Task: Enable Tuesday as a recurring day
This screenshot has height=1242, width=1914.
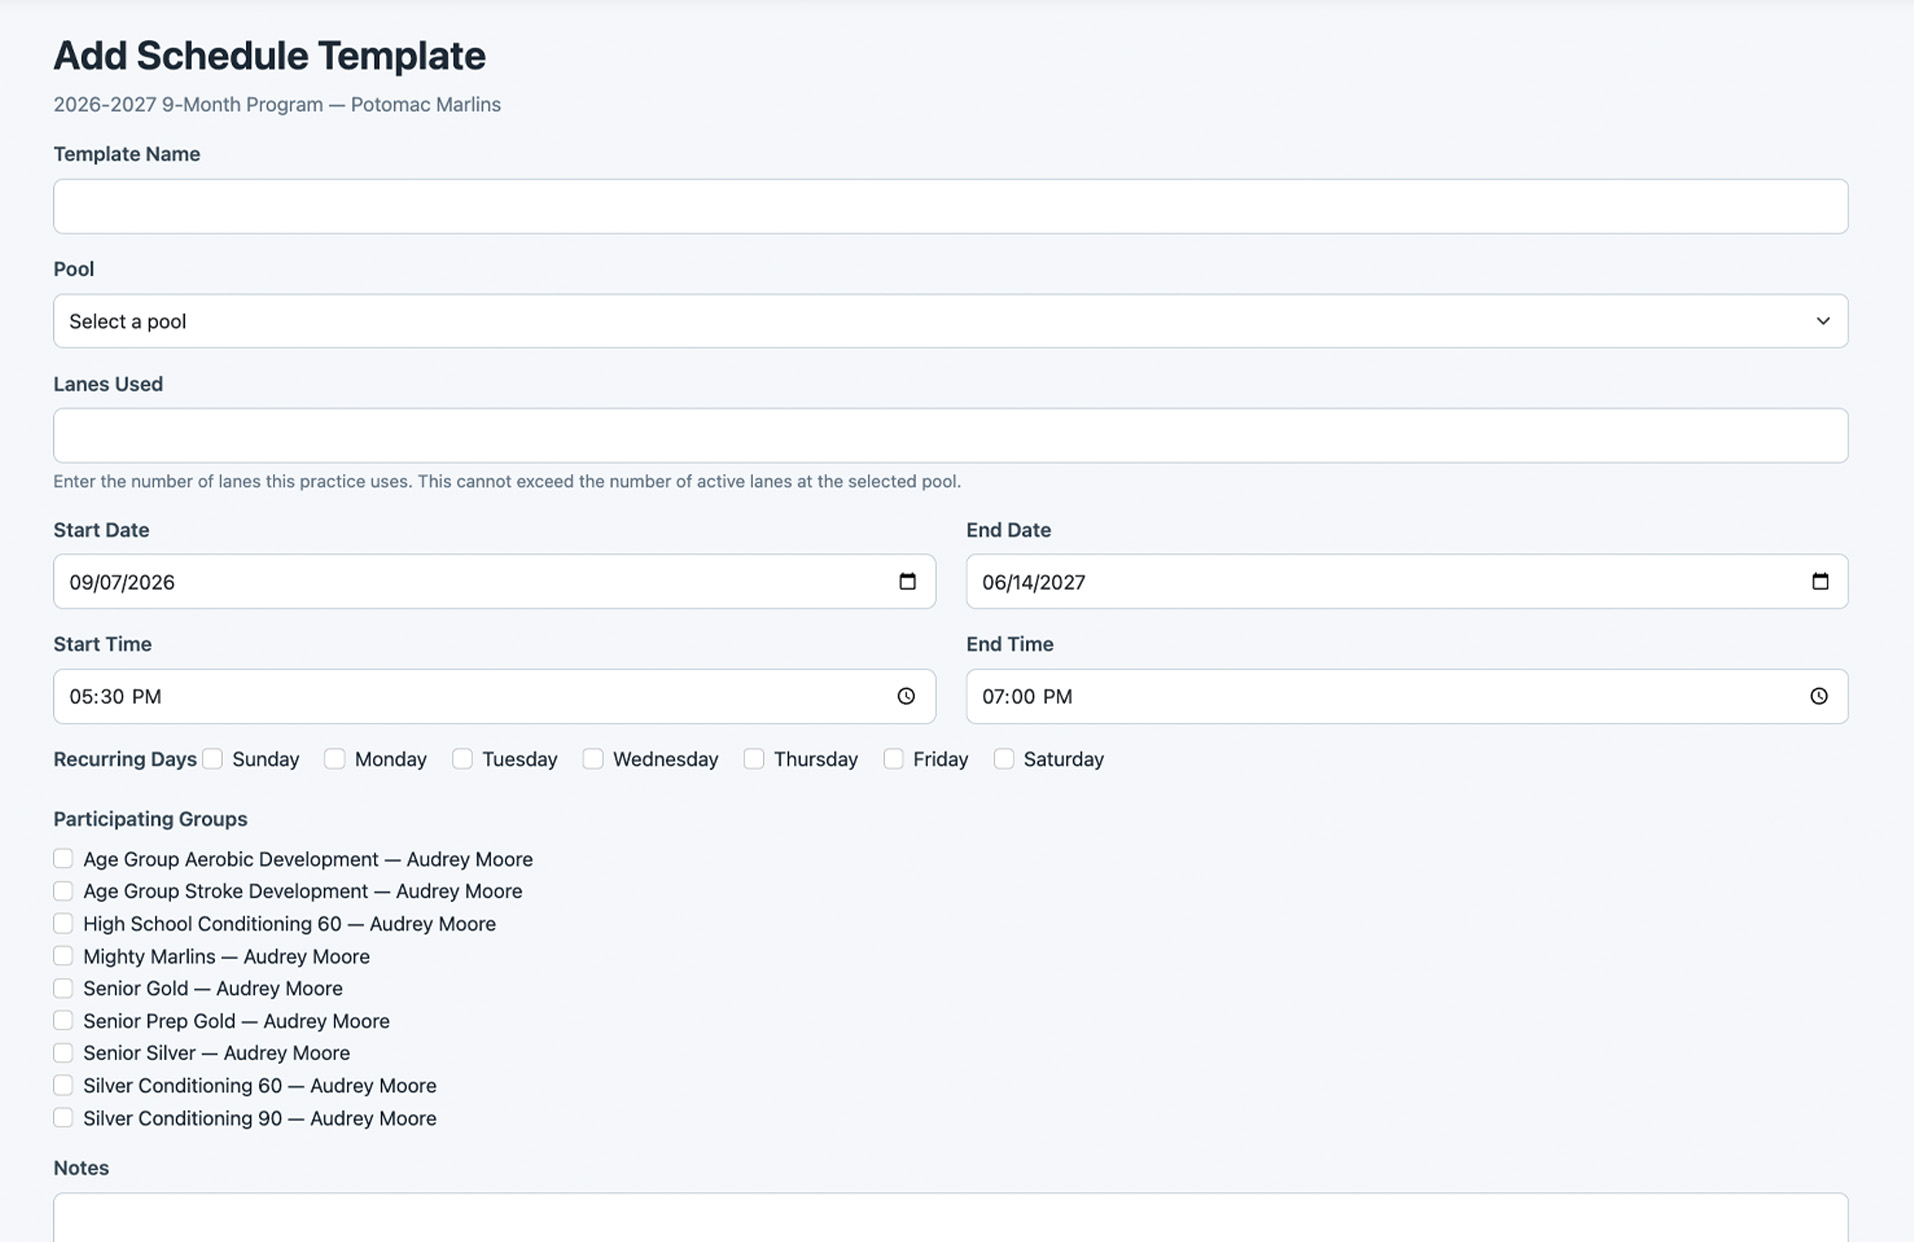Action: coord(462,759)
